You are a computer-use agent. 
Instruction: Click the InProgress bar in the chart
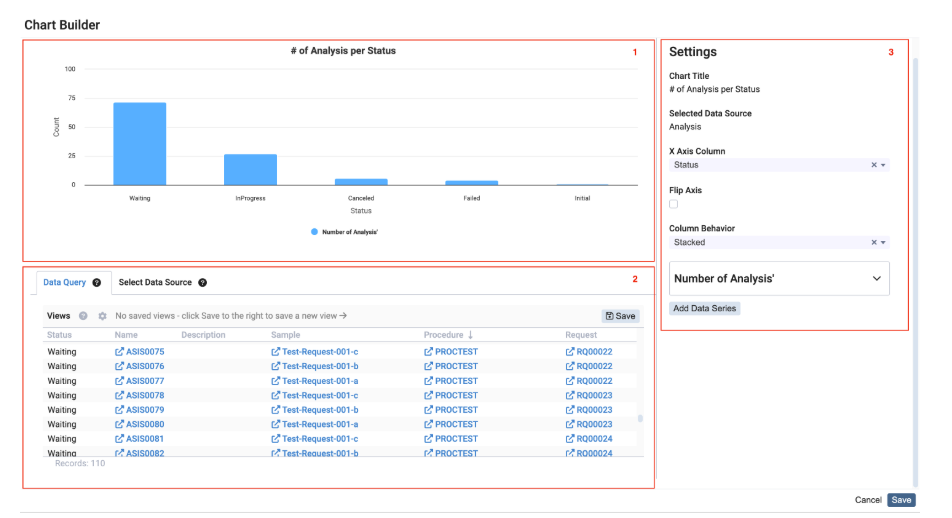coord(250,170)
